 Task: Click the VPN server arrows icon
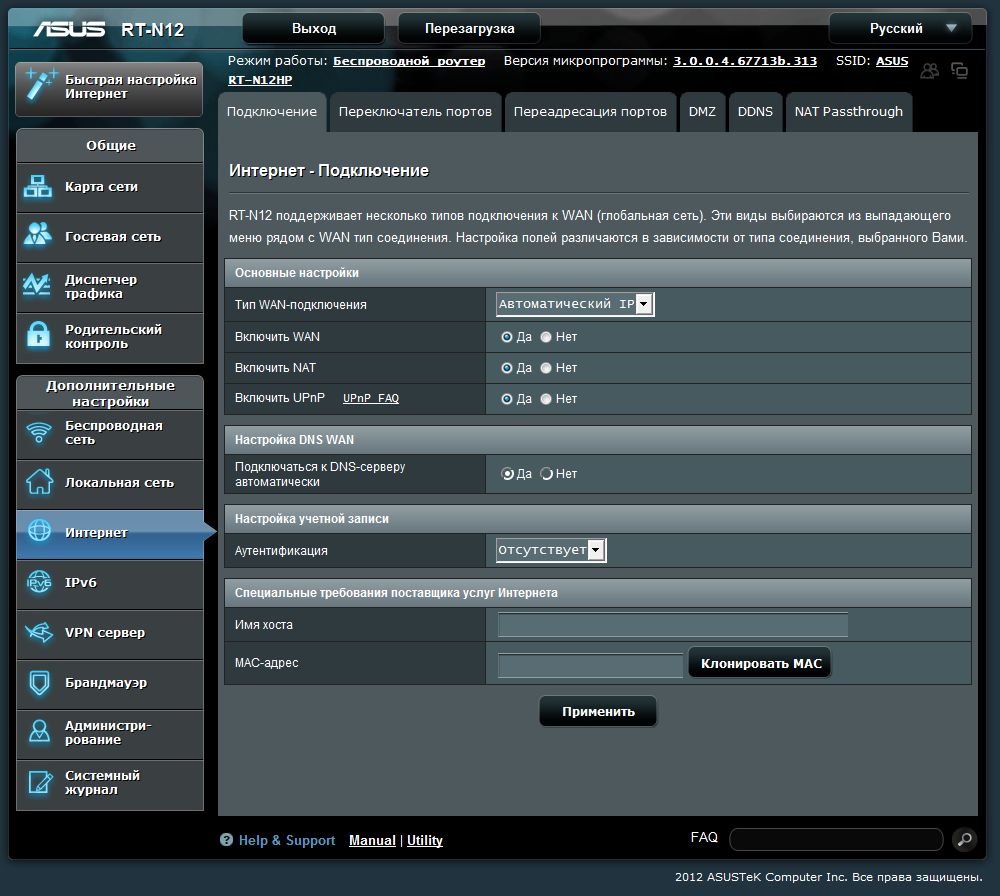[39, 632]
